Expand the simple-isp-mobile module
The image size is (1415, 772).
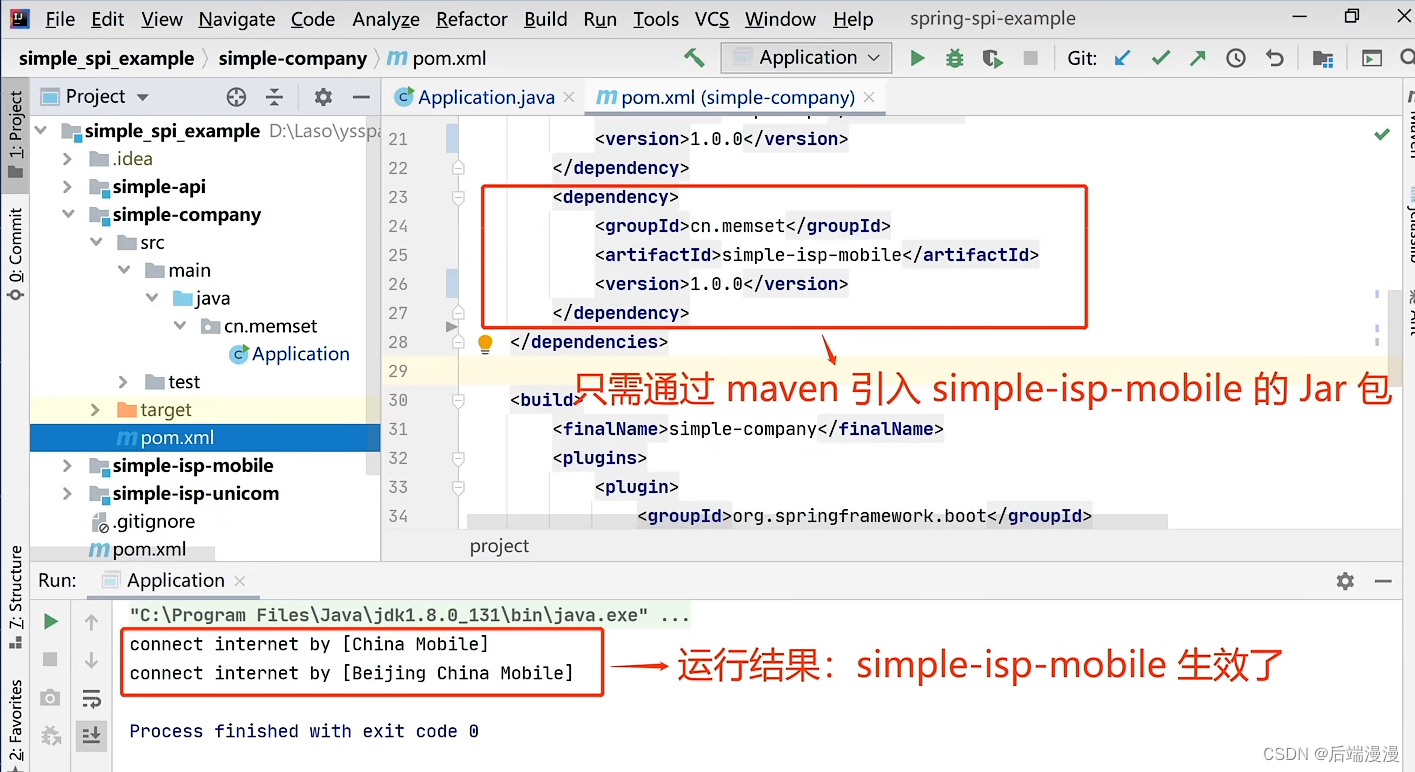[x=67, y=466]
